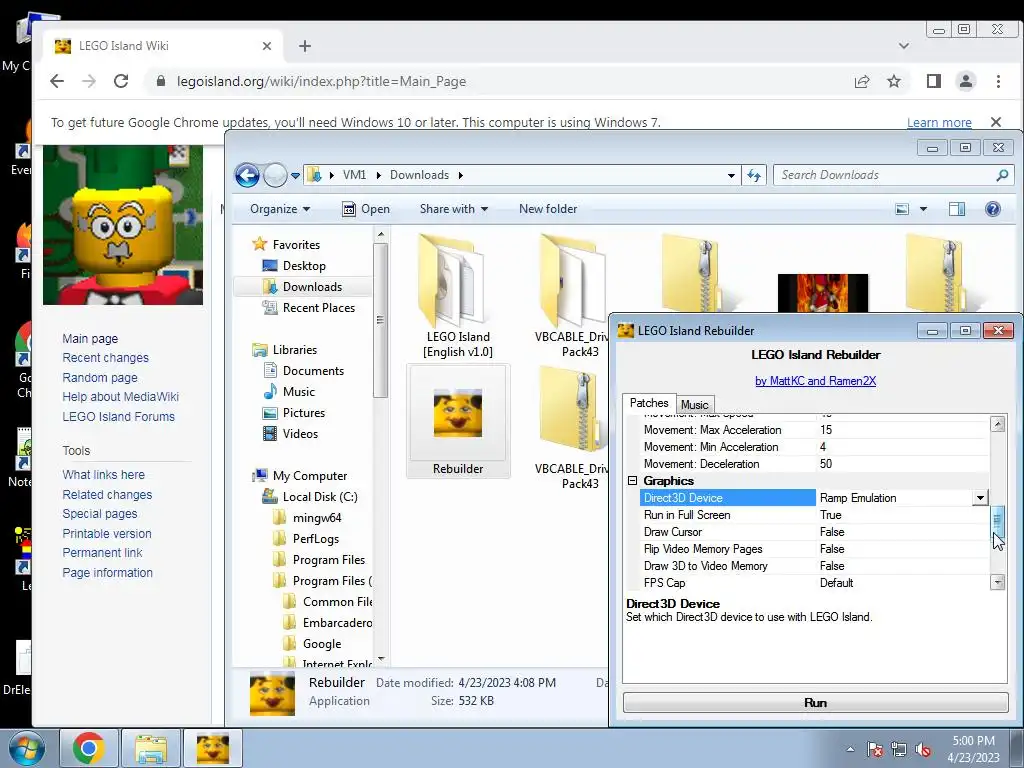
Task: Click the Learn more link
Action: pyautogui.click(x=939, y=122)
